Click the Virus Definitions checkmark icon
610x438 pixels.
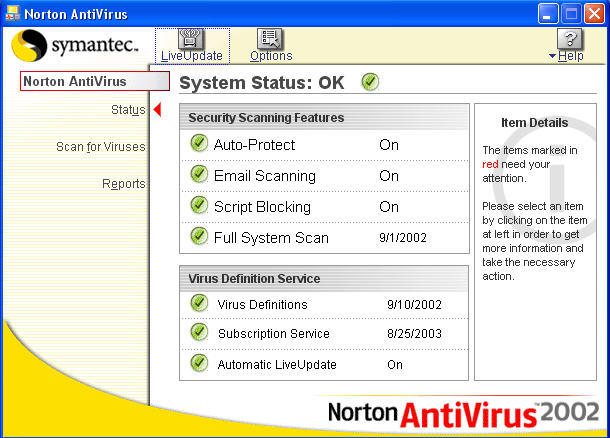click(198, 303)
